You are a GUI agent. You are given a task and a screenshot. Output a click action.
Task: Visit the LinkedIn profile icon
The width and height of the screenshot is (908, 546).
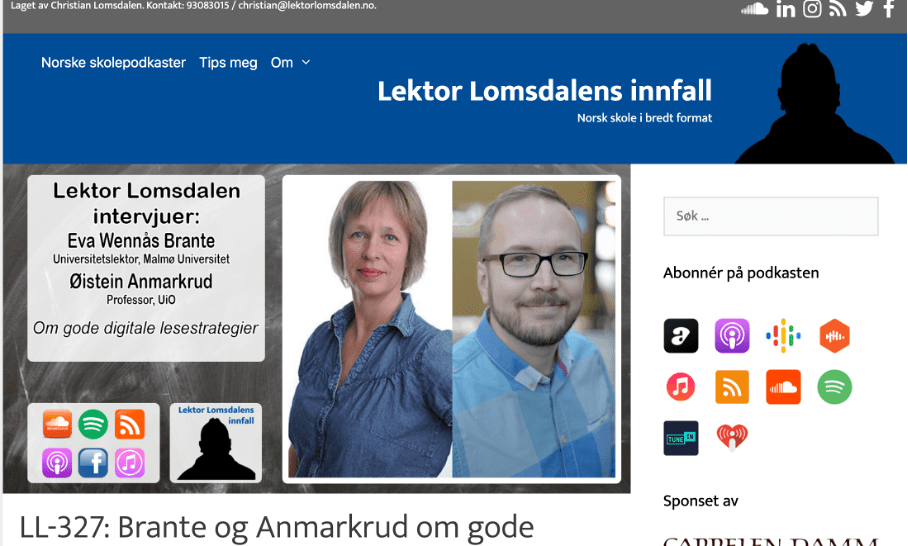(786, 9)
